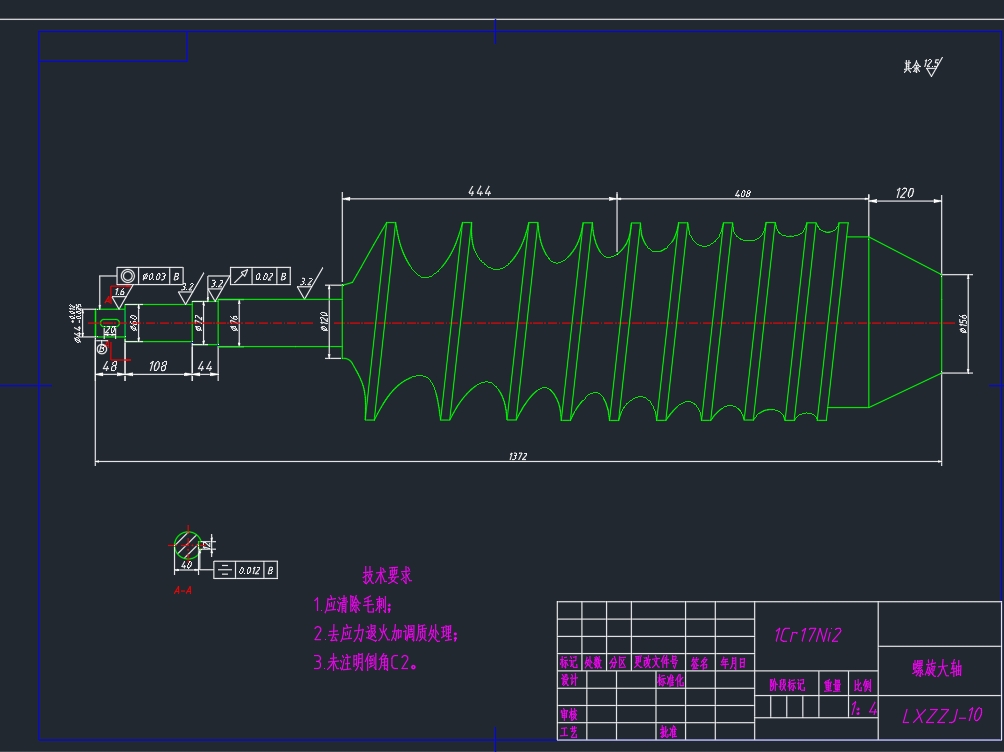Select the 其余 surface finish text
1004x752 pixels.
(912, 67)
